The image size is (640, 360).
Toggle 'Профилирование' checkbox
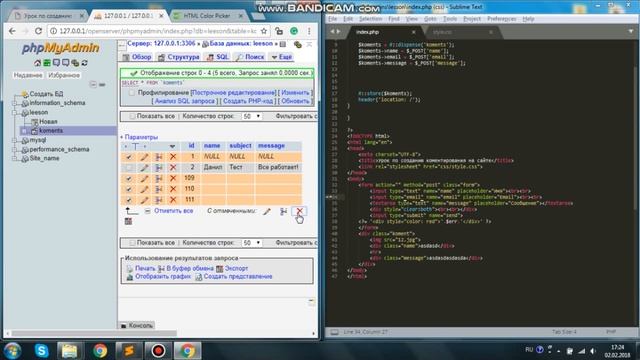click(x=131, y=93)
